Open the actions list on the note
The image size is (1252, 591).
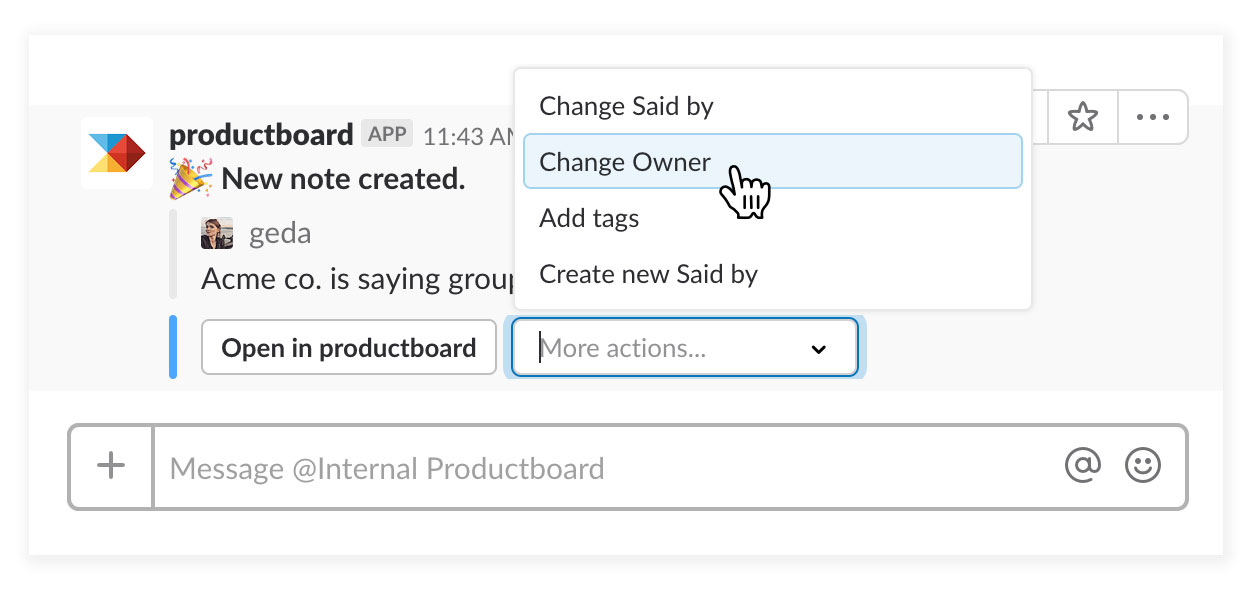[x=685, y=347]
